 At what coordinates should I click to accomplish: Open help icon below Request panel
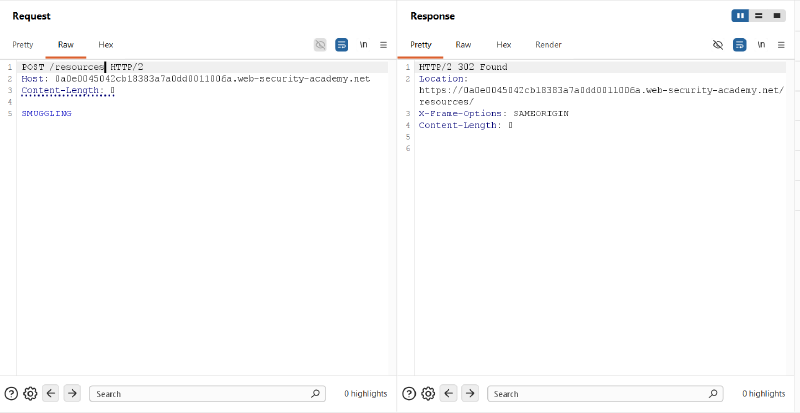point(11,394)
